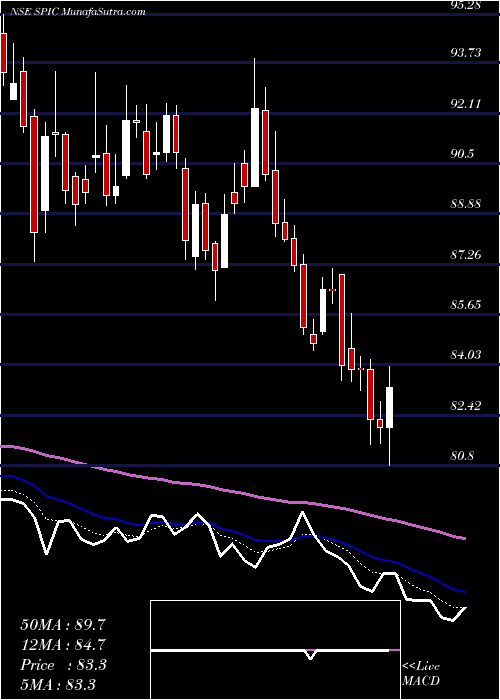Select the 84.03 price axis label
500x700 pixels.
pos(467,355)
